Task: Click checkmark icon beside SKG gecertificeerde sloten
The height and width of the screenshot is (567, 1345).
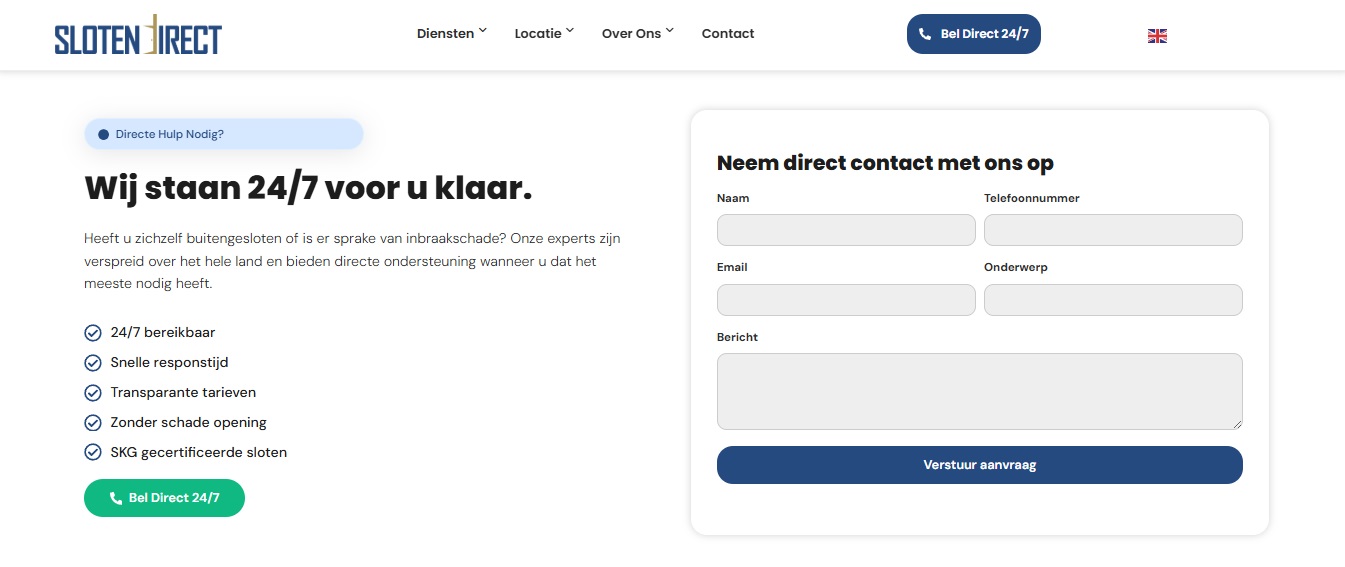Action: click(93, 453)
